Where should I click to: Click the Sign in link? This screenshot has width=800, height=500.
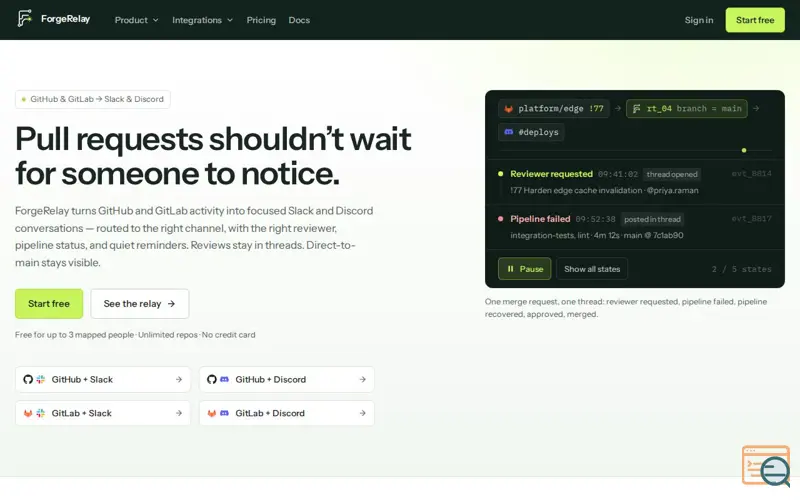tap(698, 20)
